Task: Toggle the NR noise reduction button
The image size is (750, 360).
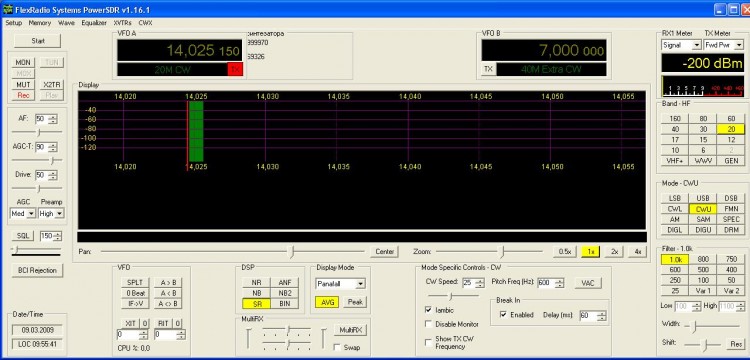Action: pos(256,283)
